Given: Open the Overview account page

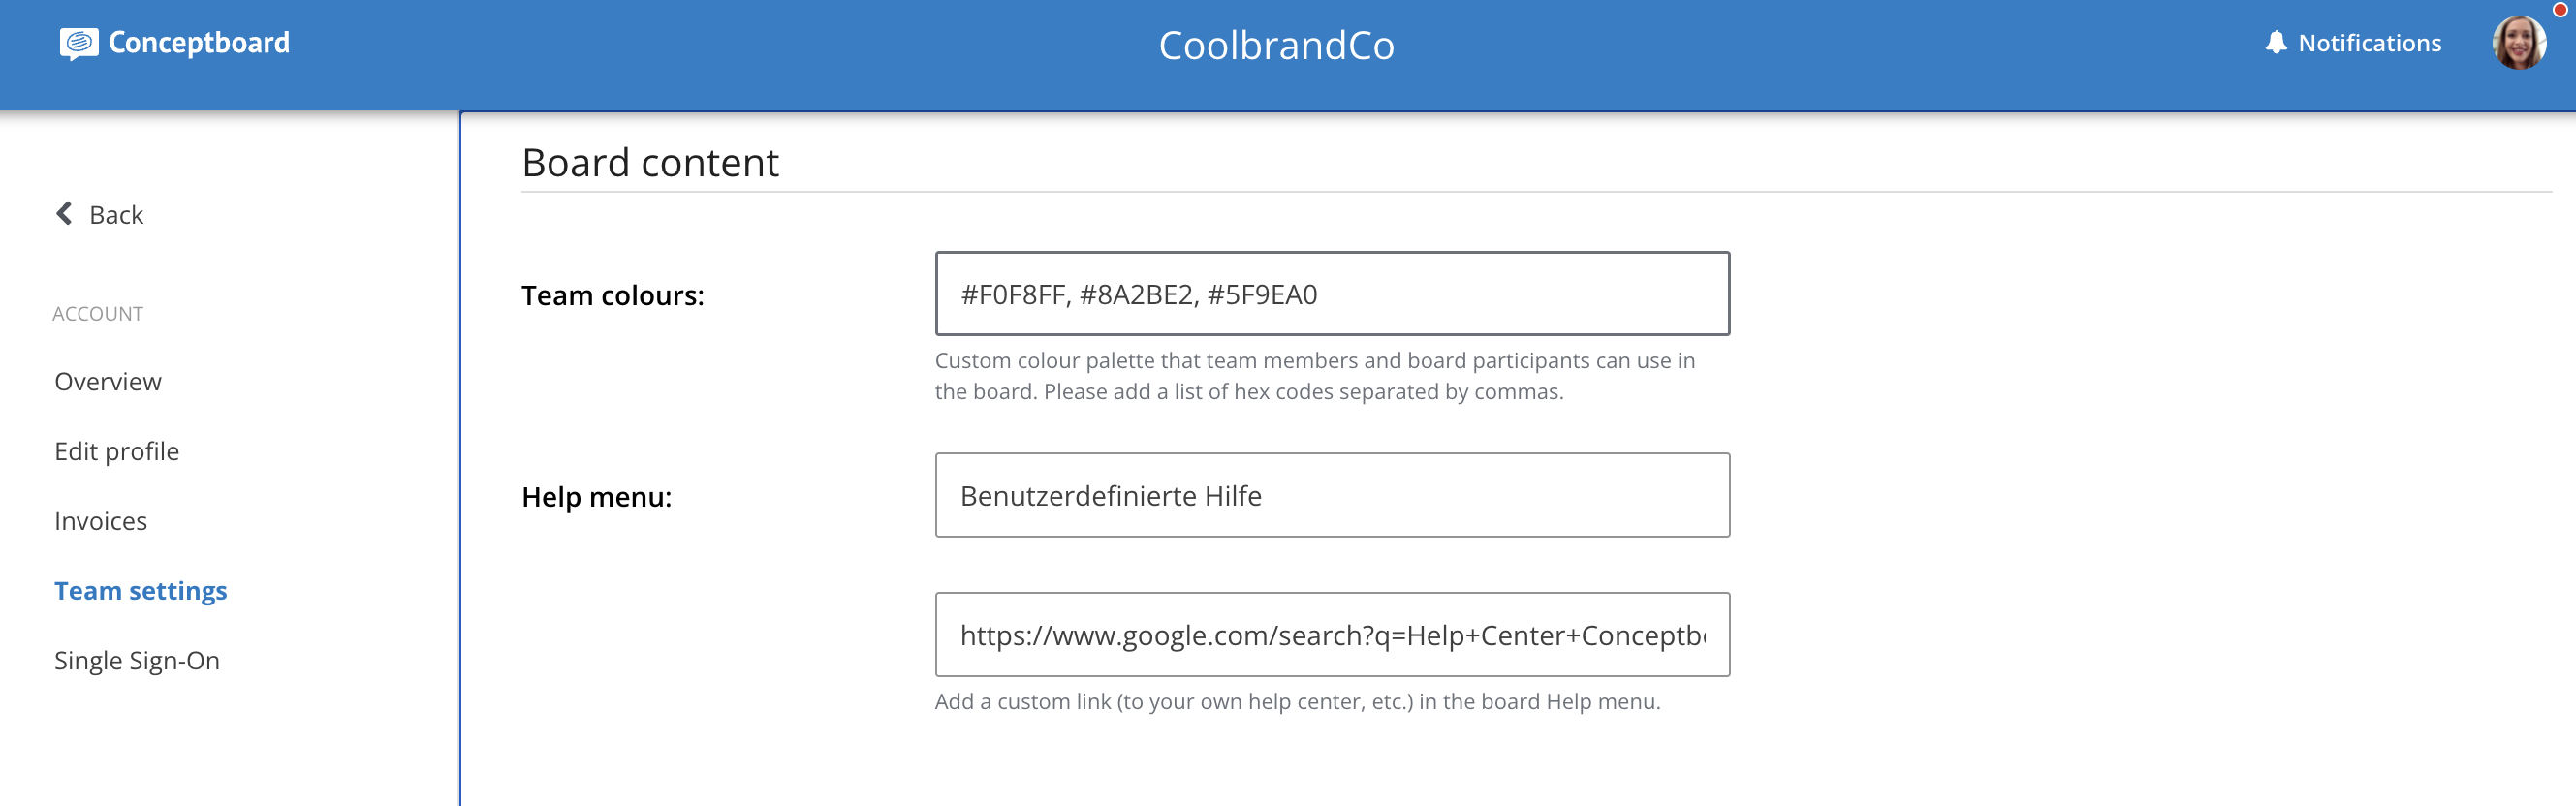Looking at the screenshot, I should tap(108, 382).
